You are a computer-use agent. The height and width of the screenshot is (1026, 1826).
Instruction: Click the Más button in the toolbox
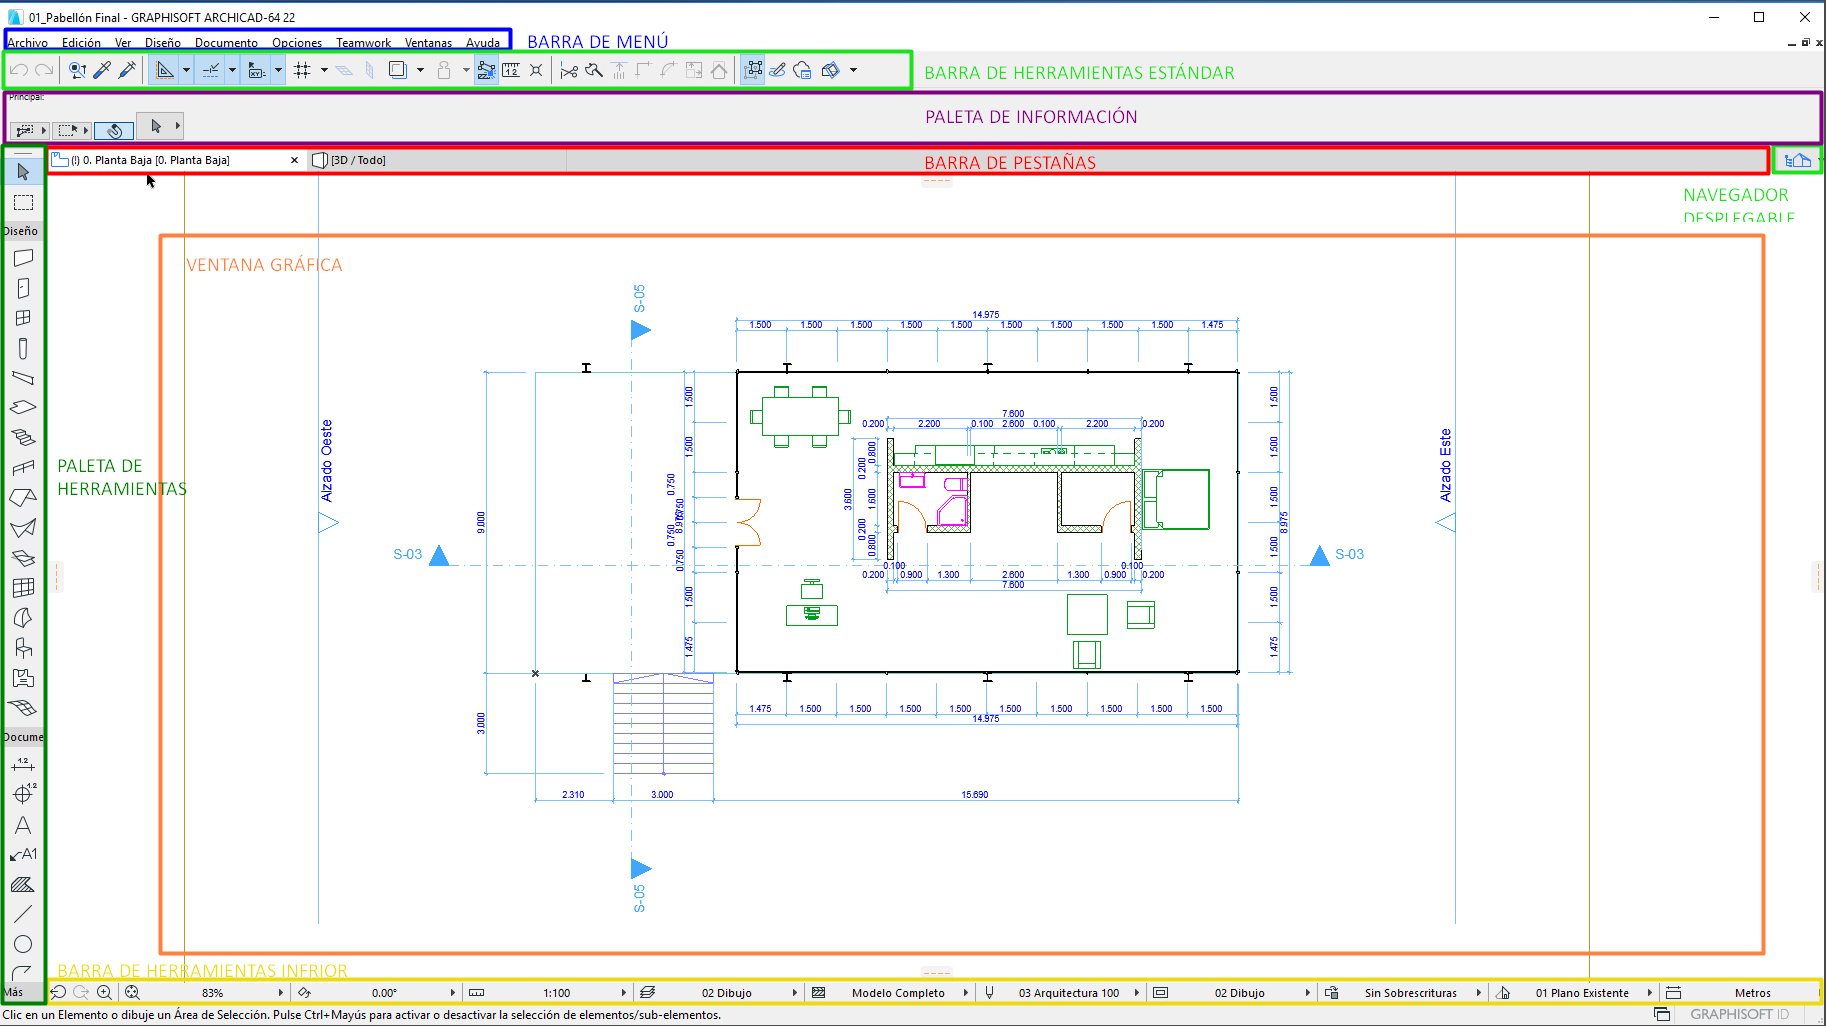14,992
